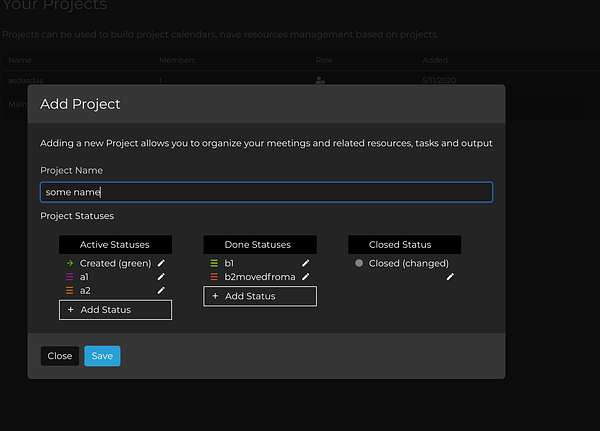Click the Closed Status column header

pyautogui.click(x=404, y=244)
